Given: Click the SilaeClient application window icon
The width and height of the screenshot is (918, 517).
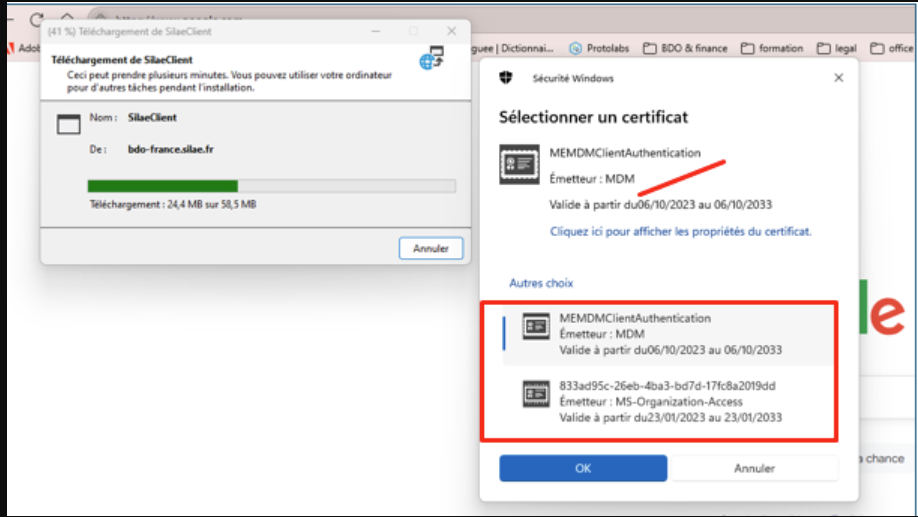Looking at the screenshot, I should (68, 125).
